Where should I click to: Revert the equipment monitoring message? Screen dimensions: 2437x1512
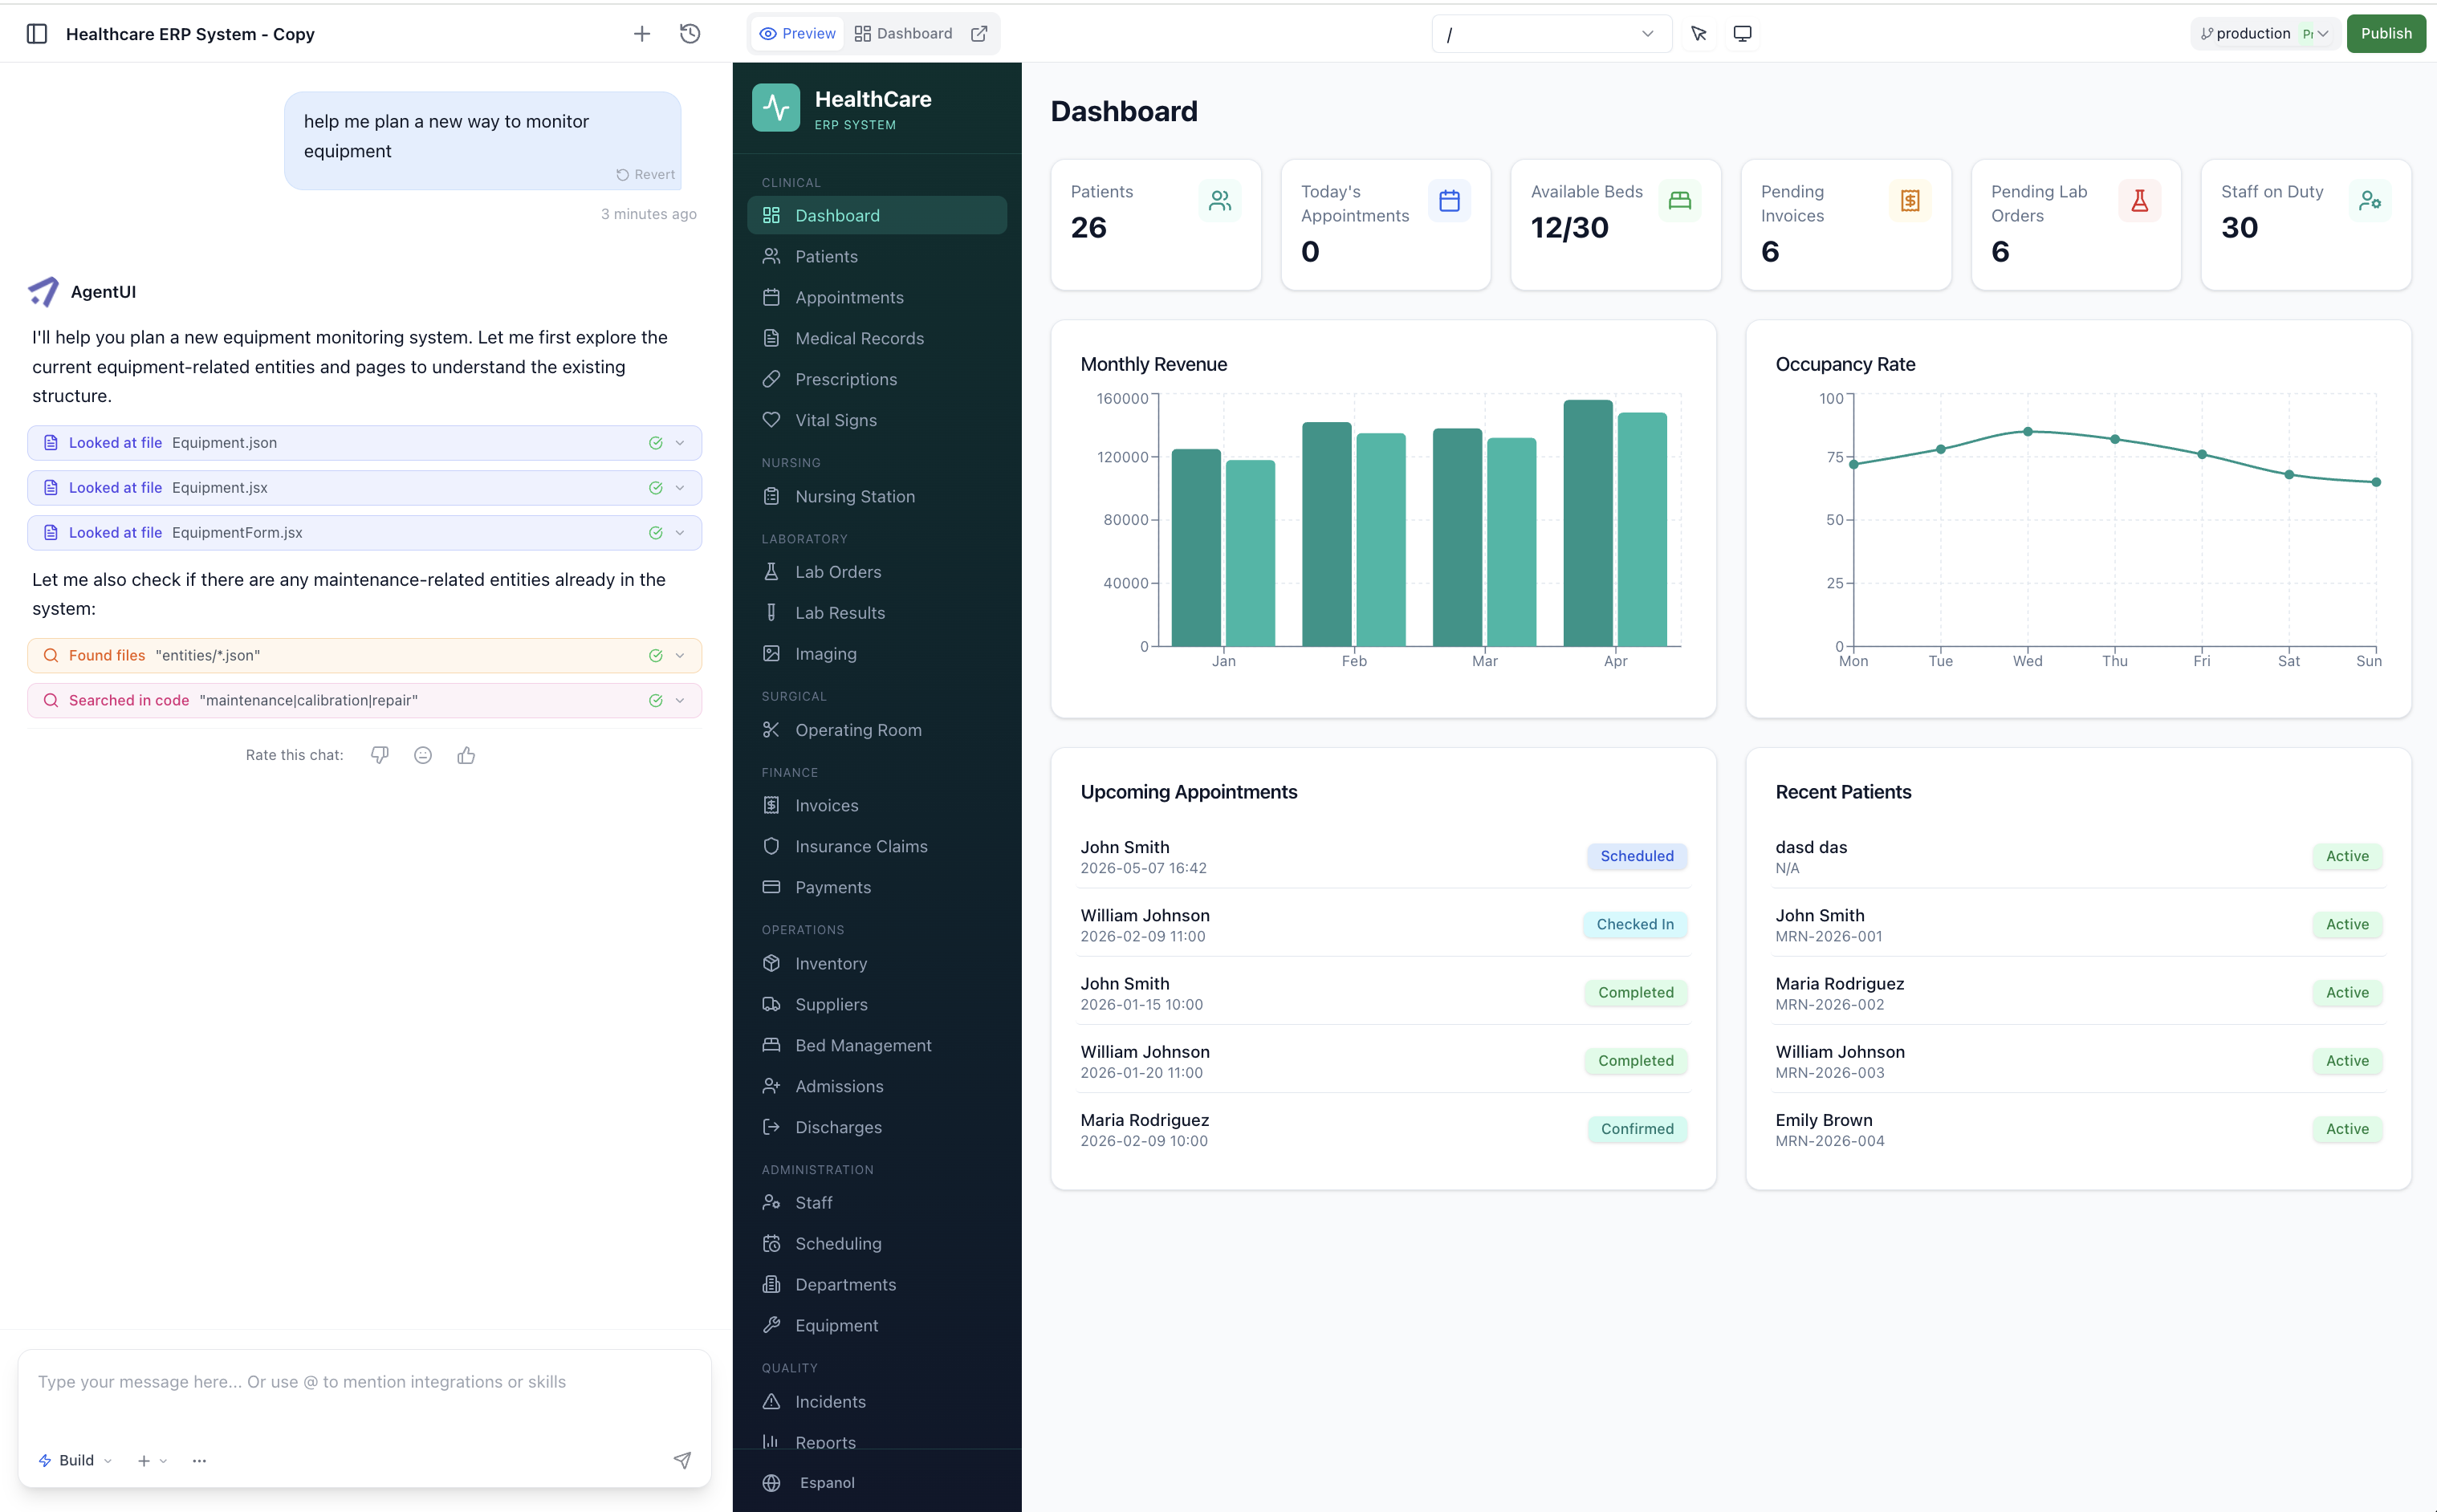646,174
